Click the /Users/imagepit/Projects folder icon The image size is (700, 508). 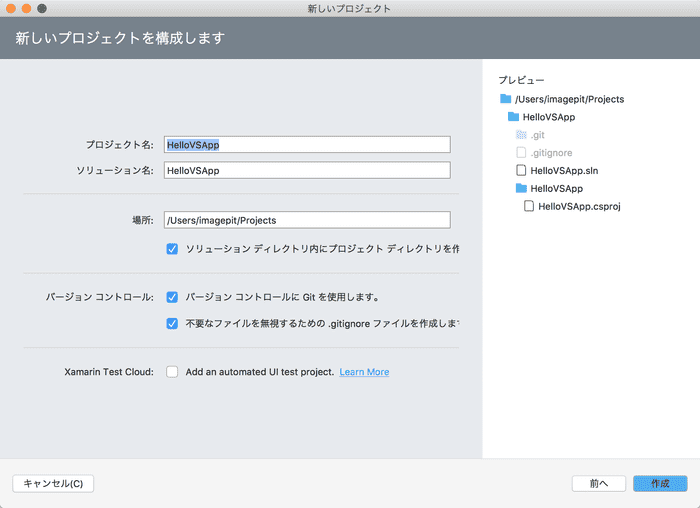tap(504, 99)
